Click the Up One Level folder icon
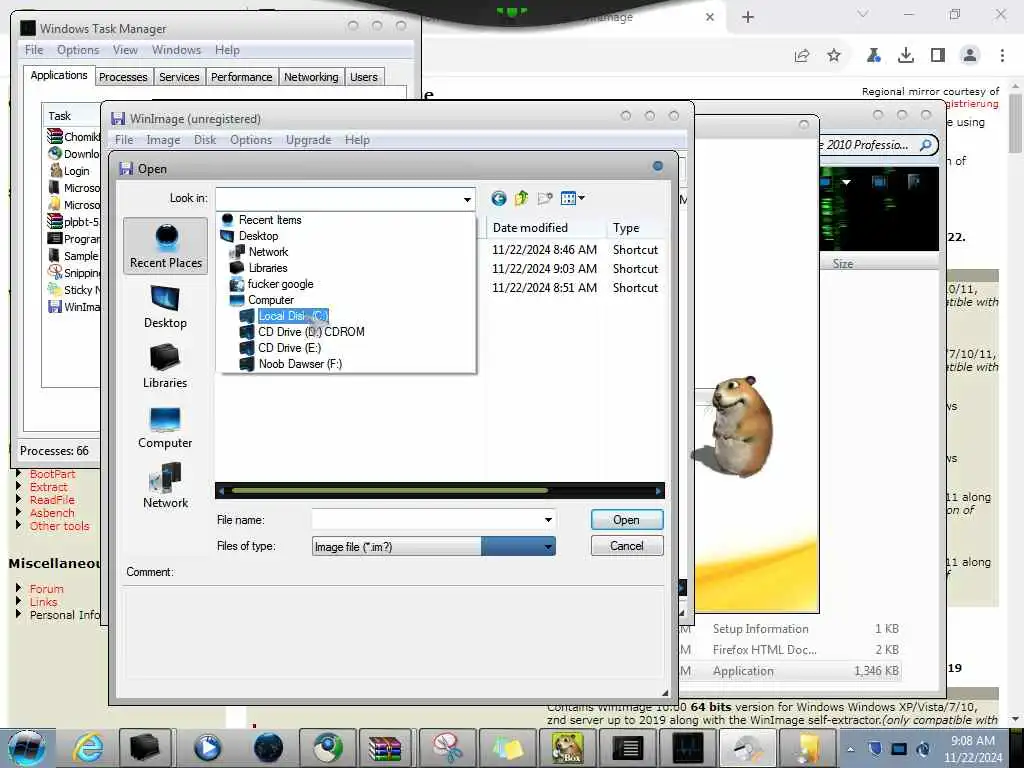Image resolution: width=1024 pixels, height=768 pixels. coord(521,198)
